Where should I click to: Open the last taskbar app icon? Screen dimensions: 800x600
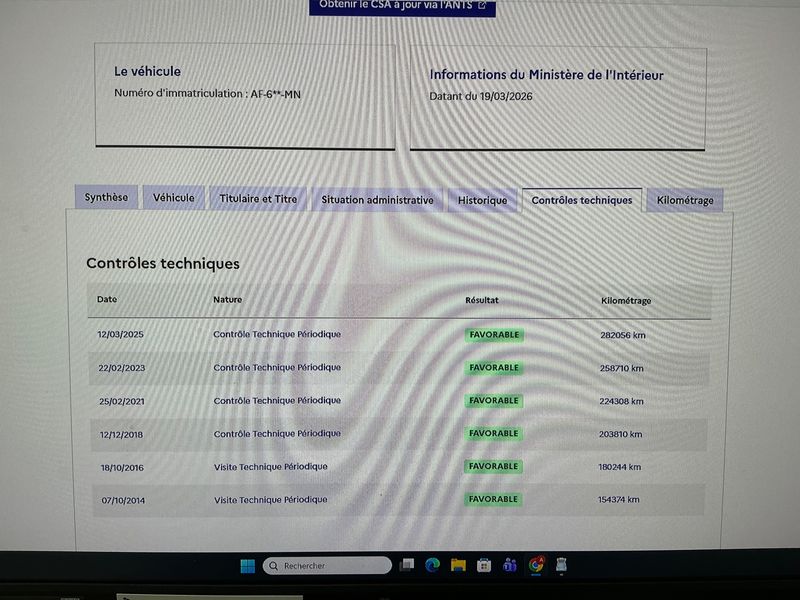561,565
